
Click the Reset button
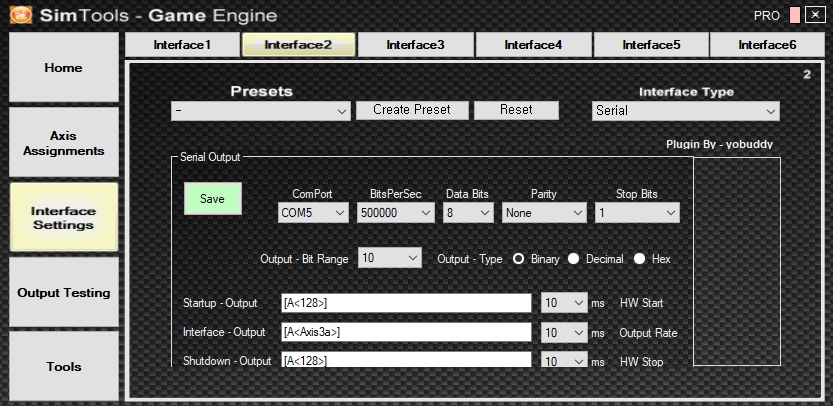tap(516, 110)
